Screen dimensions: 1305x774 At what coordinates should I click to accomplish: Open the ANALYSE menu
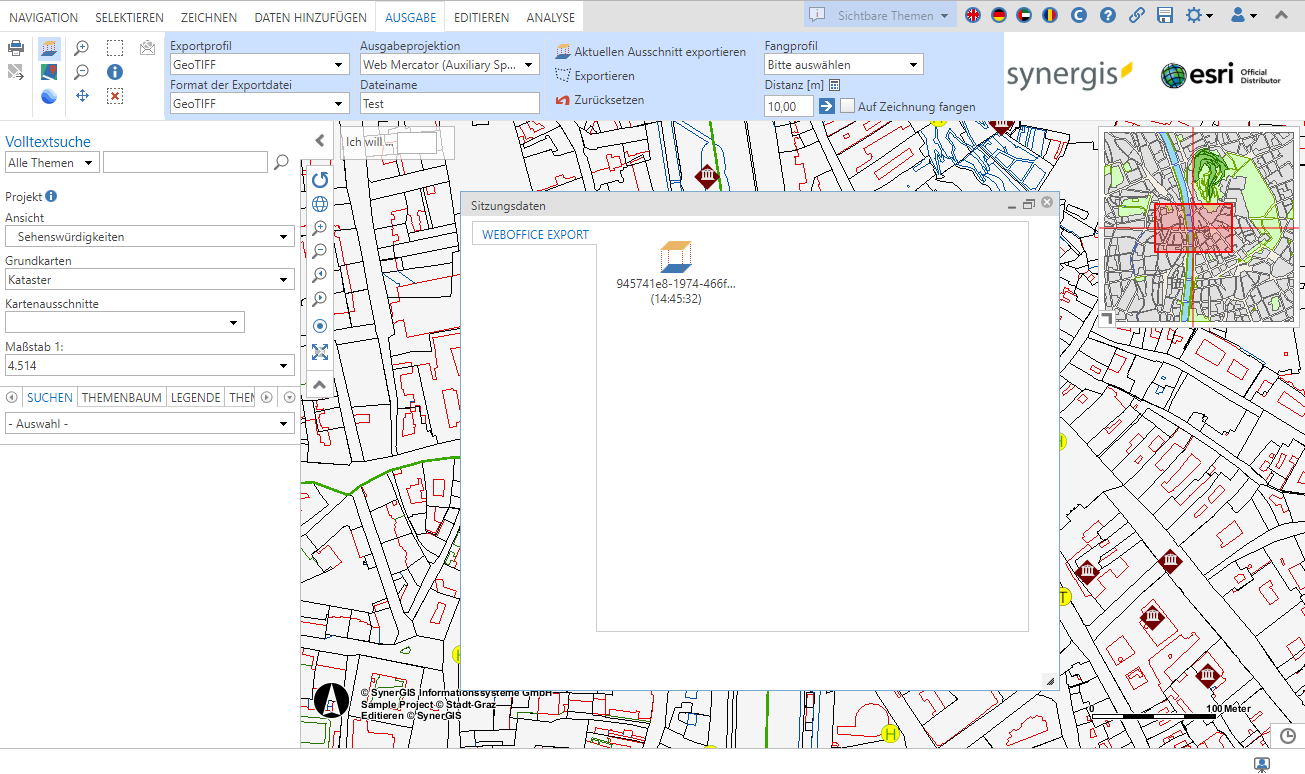(549, 16)
